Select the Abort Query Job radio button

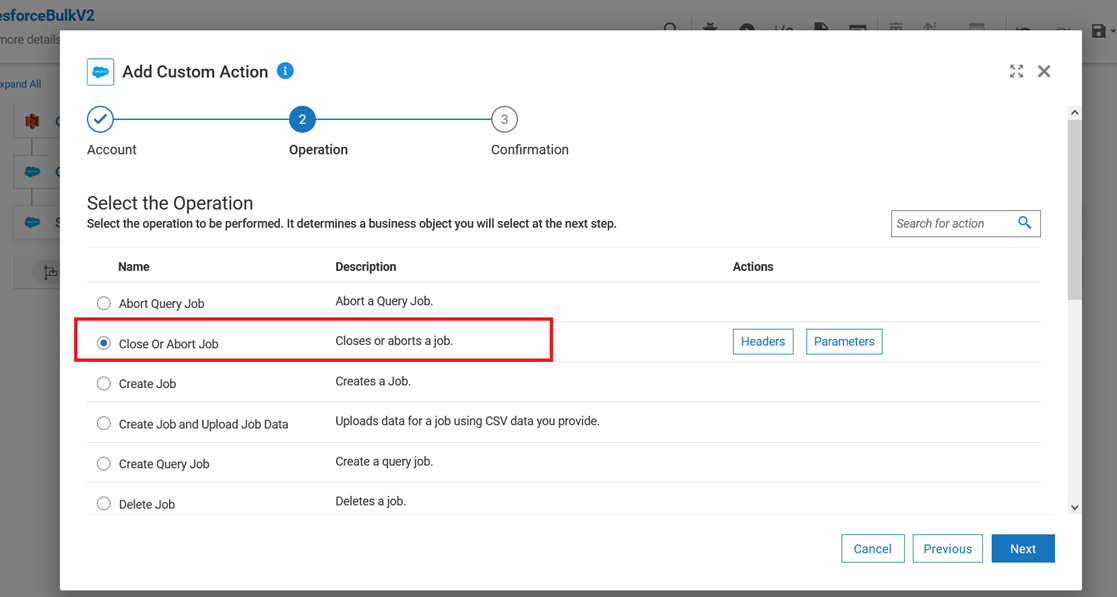104,303
